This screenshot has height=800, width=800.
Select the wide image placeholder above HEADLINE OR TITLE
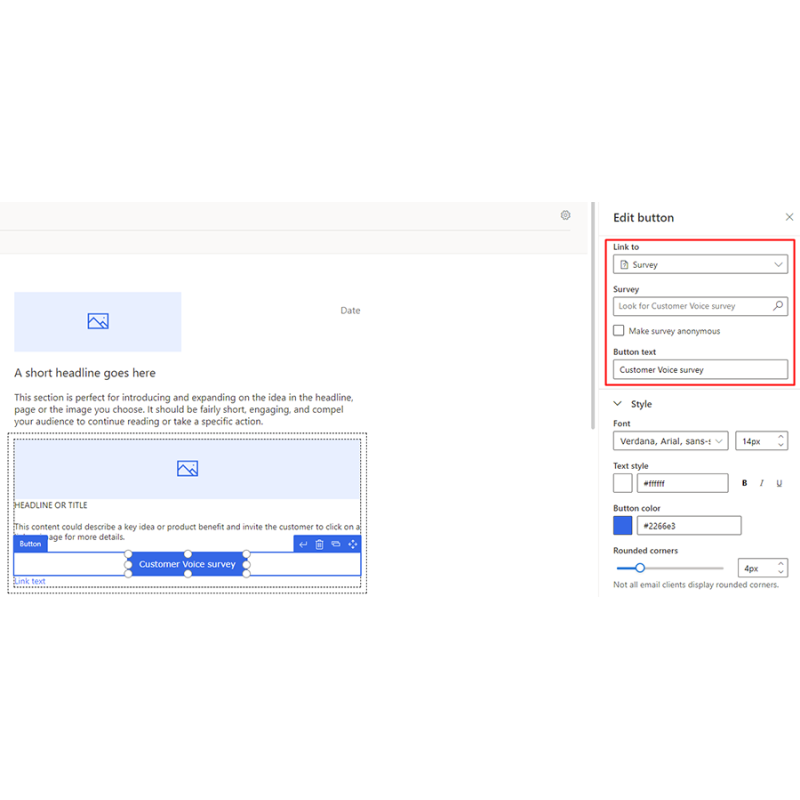click(187, 469)
